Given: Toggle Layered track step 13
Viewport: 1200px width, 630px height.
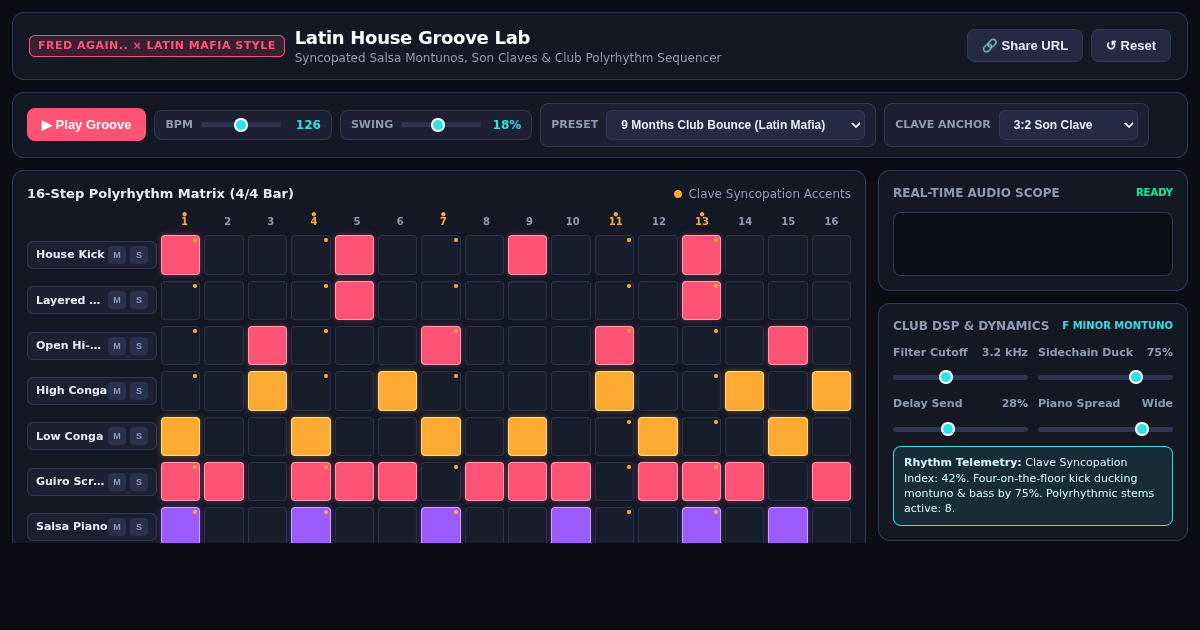Looking at the screenshot, I should coord(701,300).
